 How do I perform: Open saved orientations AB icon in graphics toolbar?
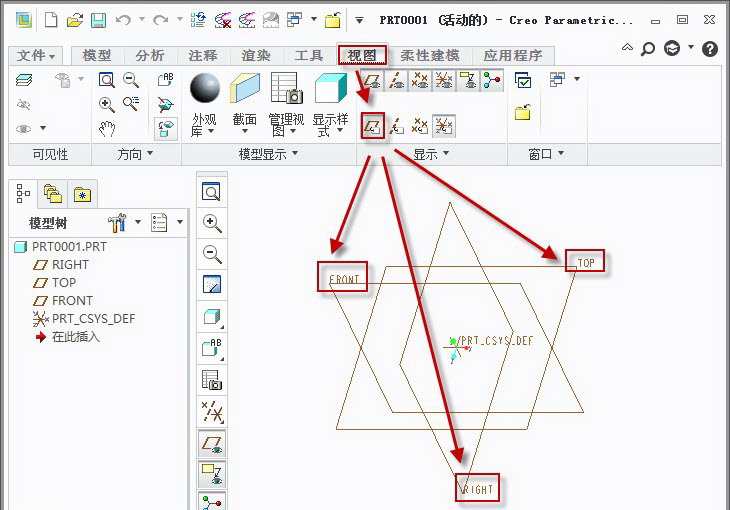pyautogui.click(x=212, y=348)
